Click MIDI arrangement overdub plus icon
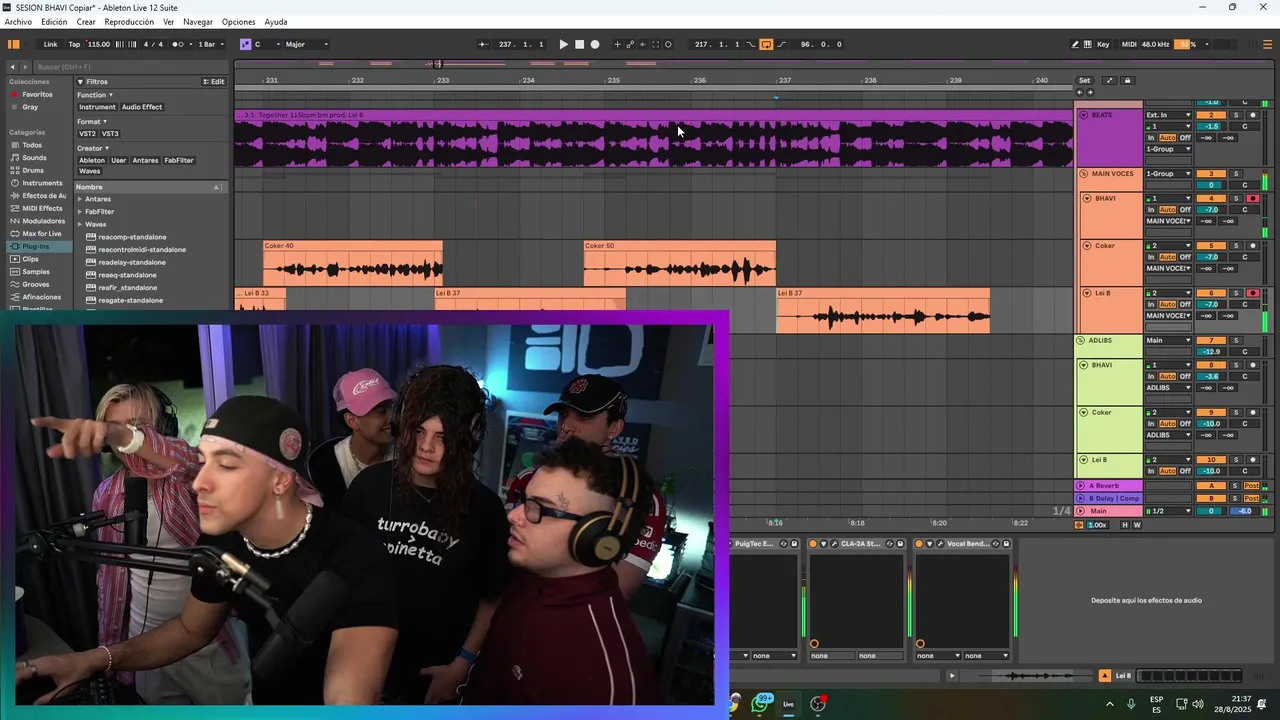Viewport: 1280px width, 720px height. point(617,44)
